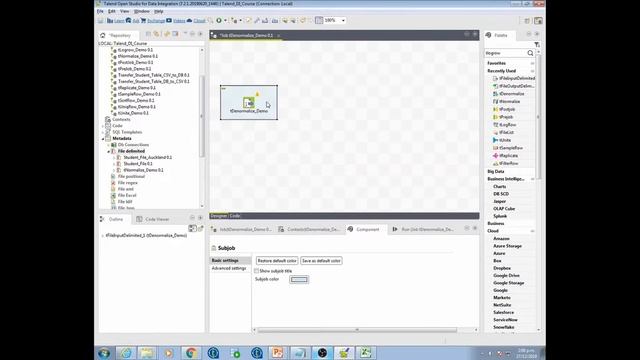This screenshot has height=360, width=640.
Task: Click the Palette search magnifier icon
Action: tap(530, 53)
